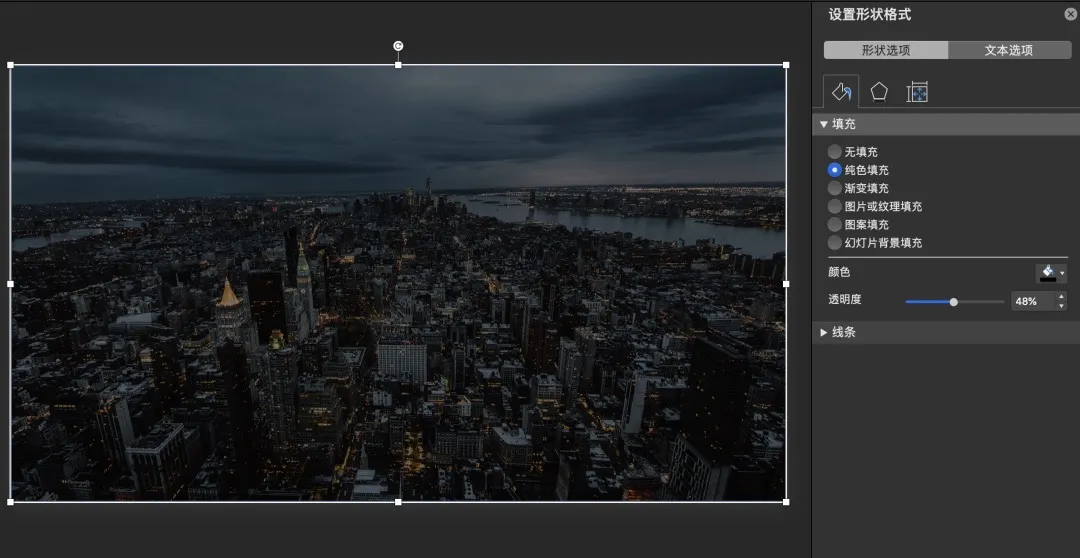Select the 无填充 radio option
1080x558 pixels.
(835, 152)
